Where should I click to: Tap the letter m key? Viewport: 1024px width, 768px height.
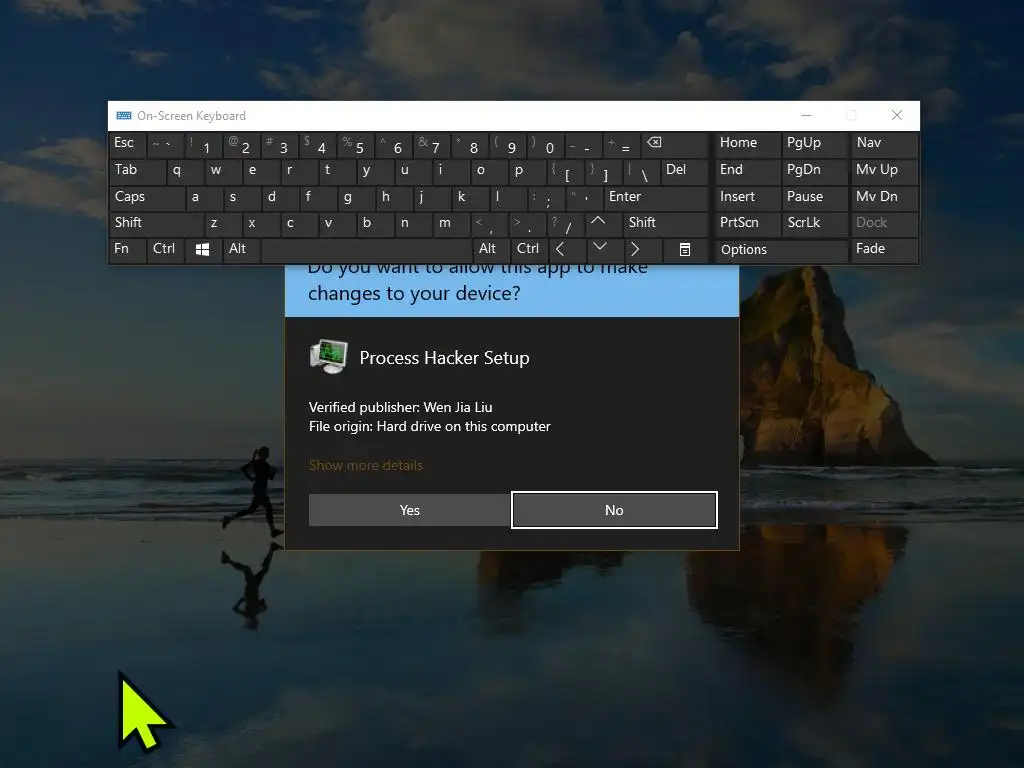coord(450,223)
